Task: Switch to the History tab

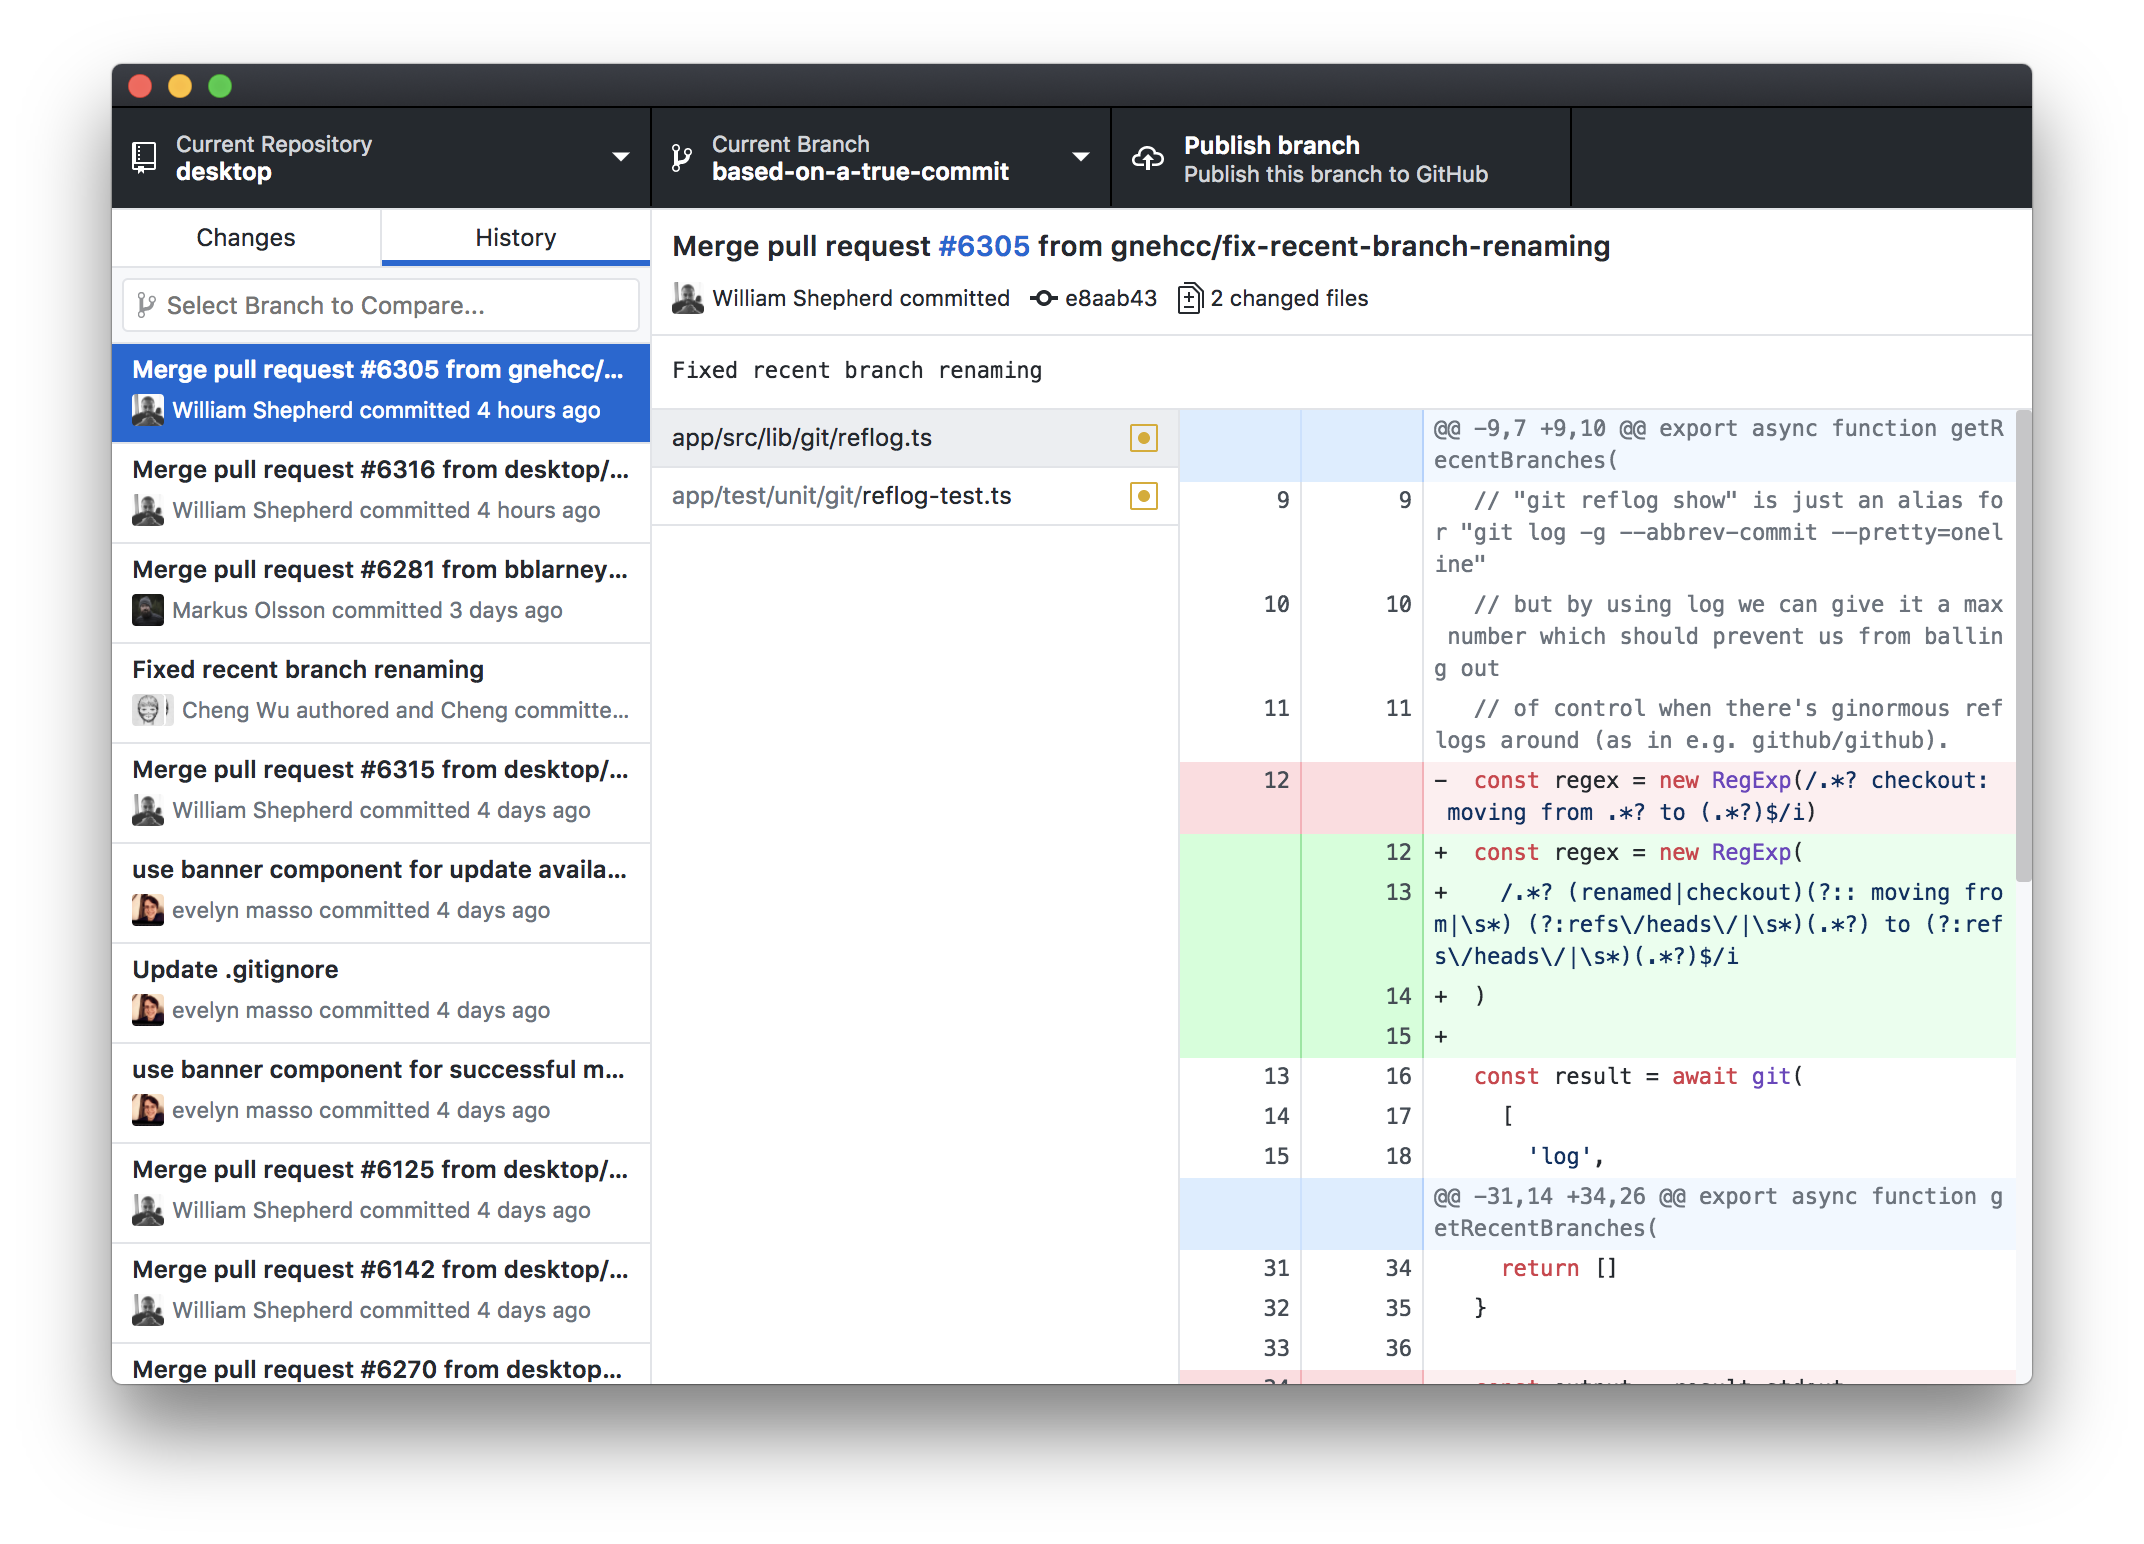Action: click(515, 237)
